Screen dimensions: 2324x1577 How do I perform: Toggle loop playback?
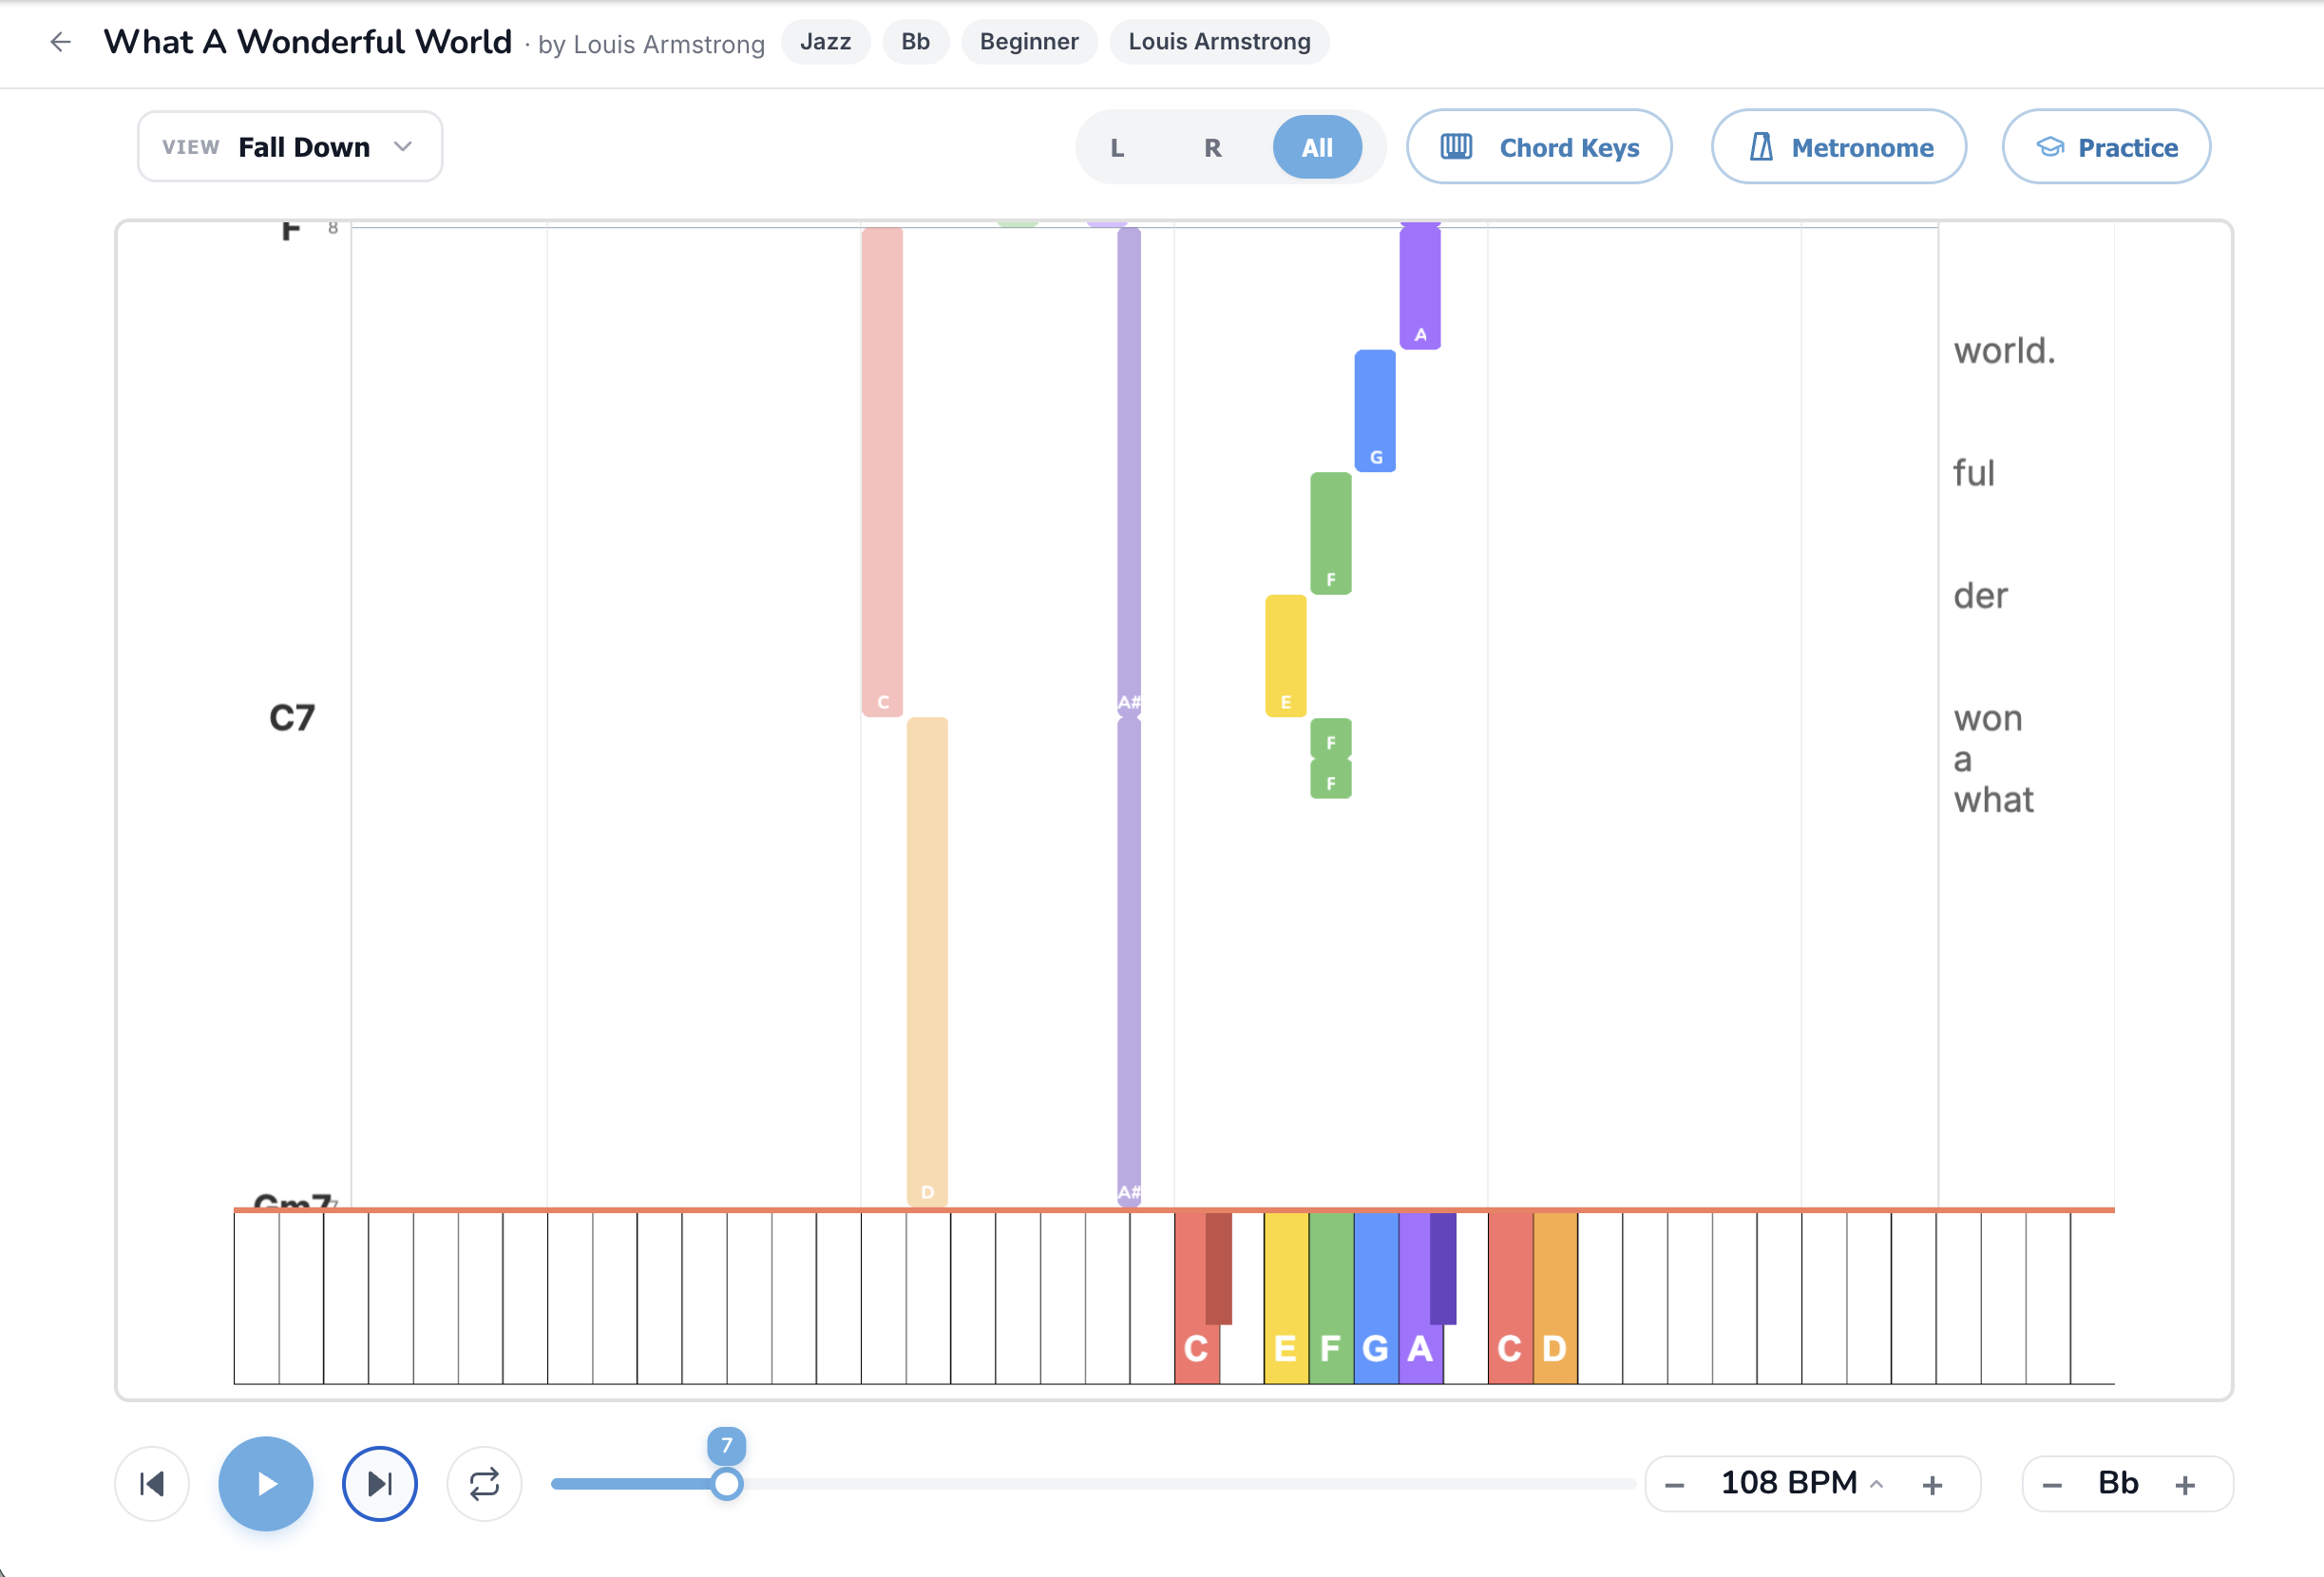coord(484,1484)
